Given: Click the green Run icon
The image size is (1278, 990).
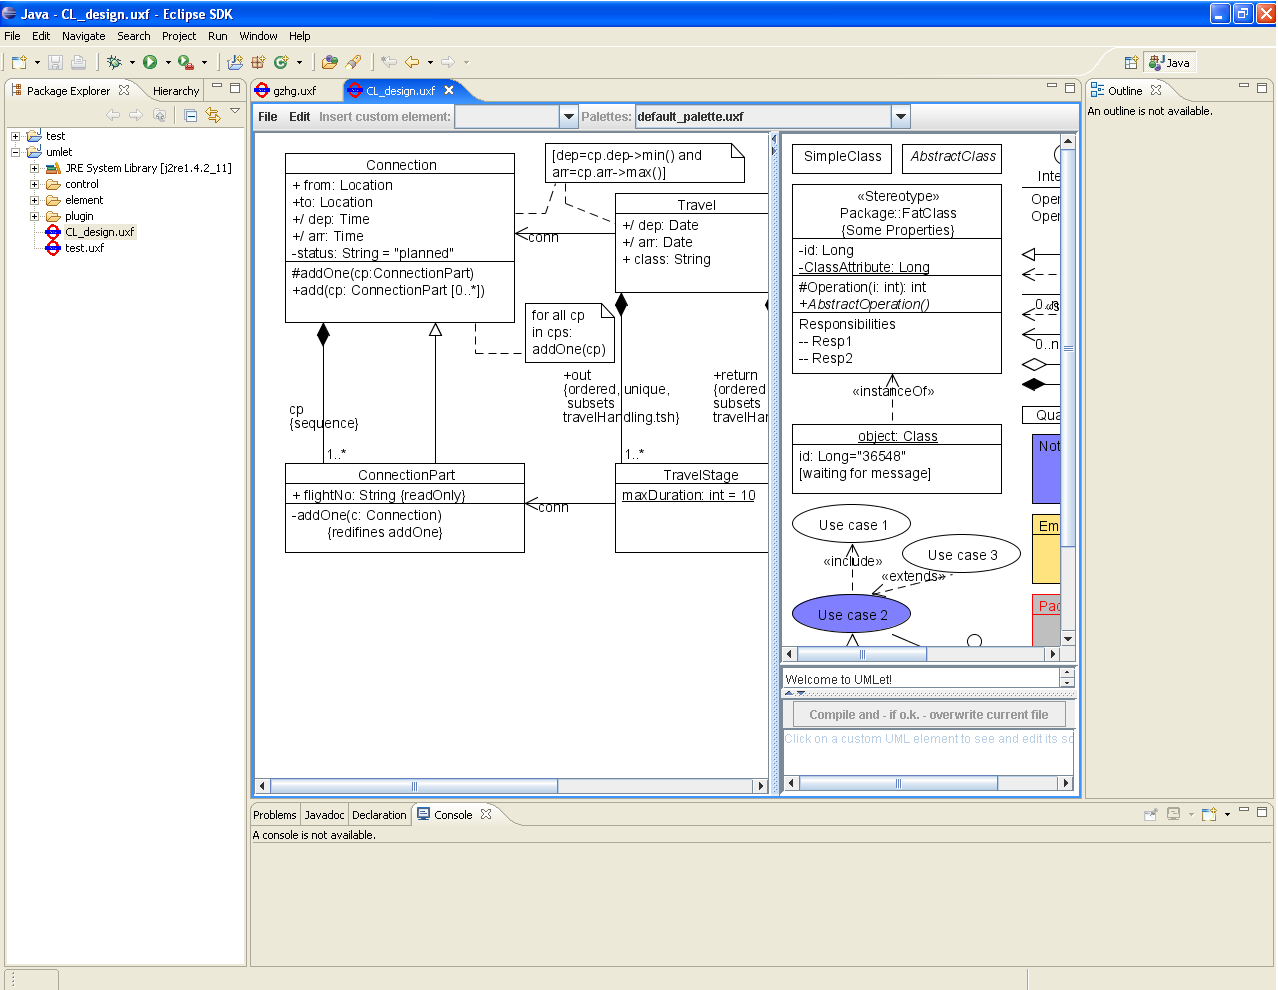Looking at the screenshot, I should 150,62.
